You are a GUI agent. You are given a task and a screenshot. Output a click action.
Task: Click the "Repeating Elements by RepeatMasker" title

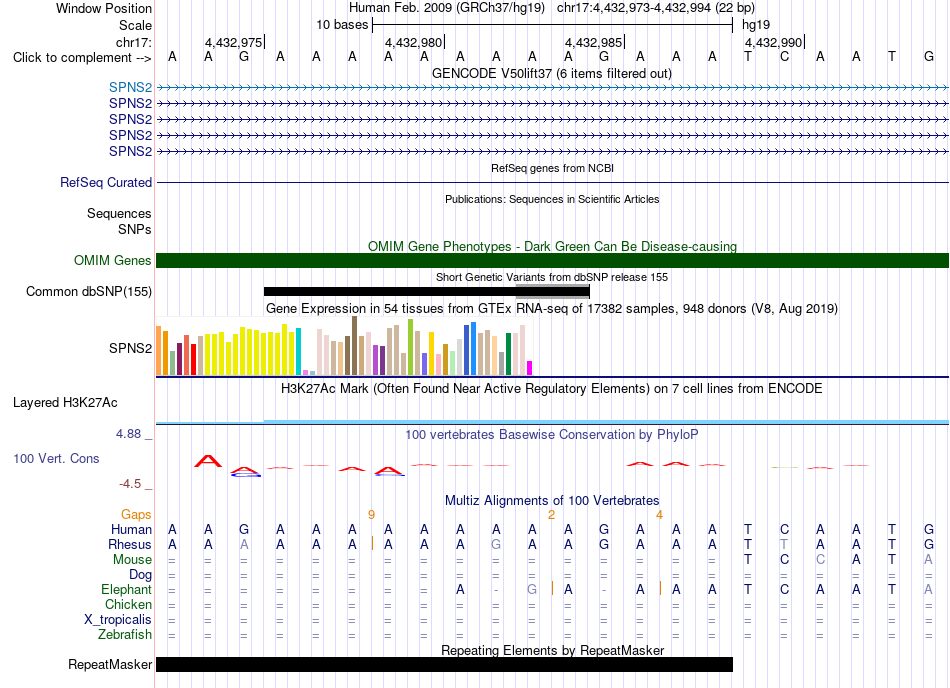pos(552,650)
